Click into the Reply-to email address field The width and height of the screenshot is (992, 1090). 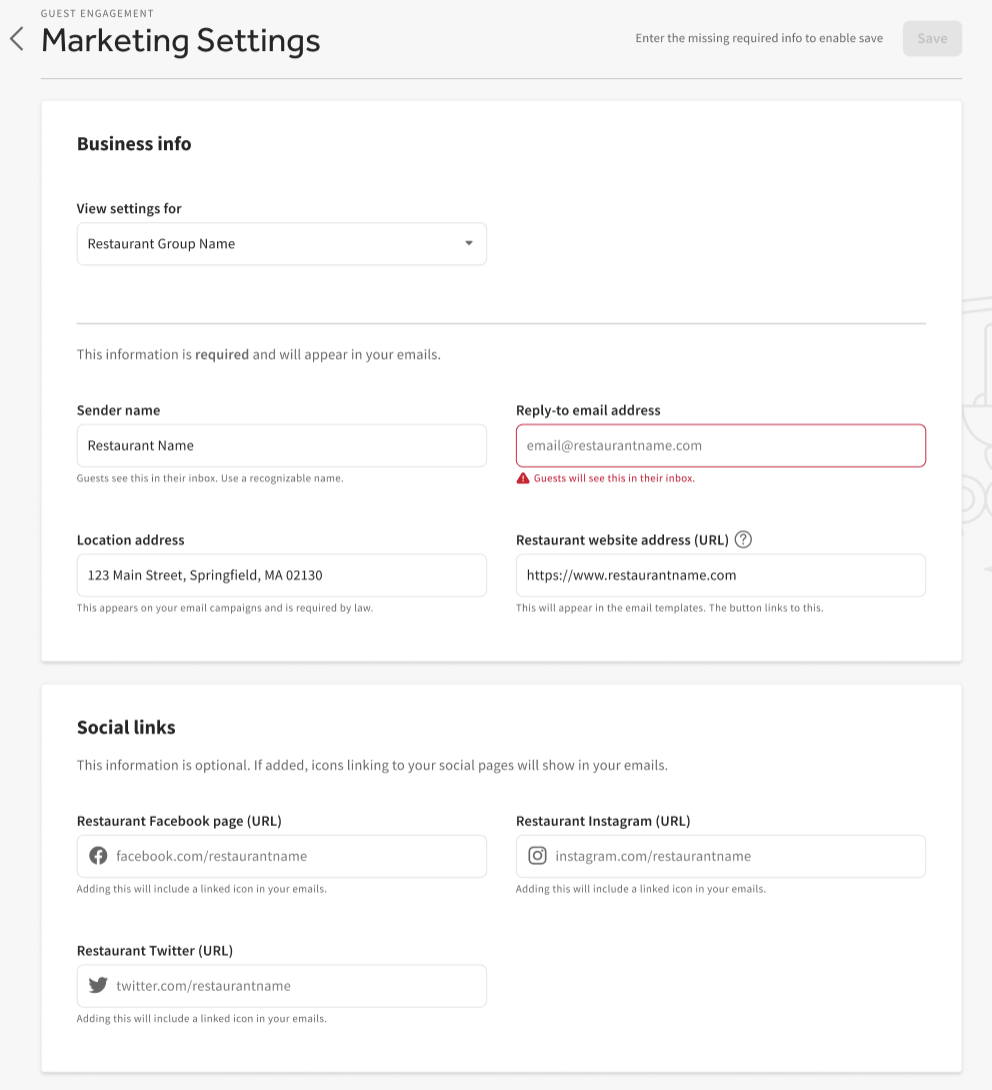coord(720,446)
